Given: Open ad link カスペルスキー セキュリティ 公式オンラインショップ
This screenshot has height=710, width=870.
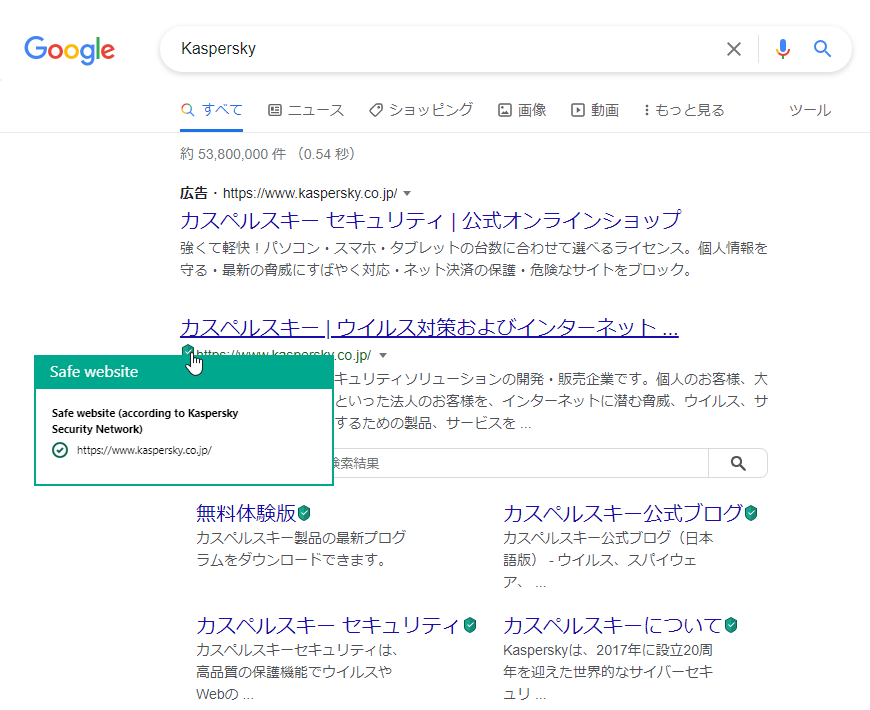Looking at the screenshot, I should (x=431, y=221).
